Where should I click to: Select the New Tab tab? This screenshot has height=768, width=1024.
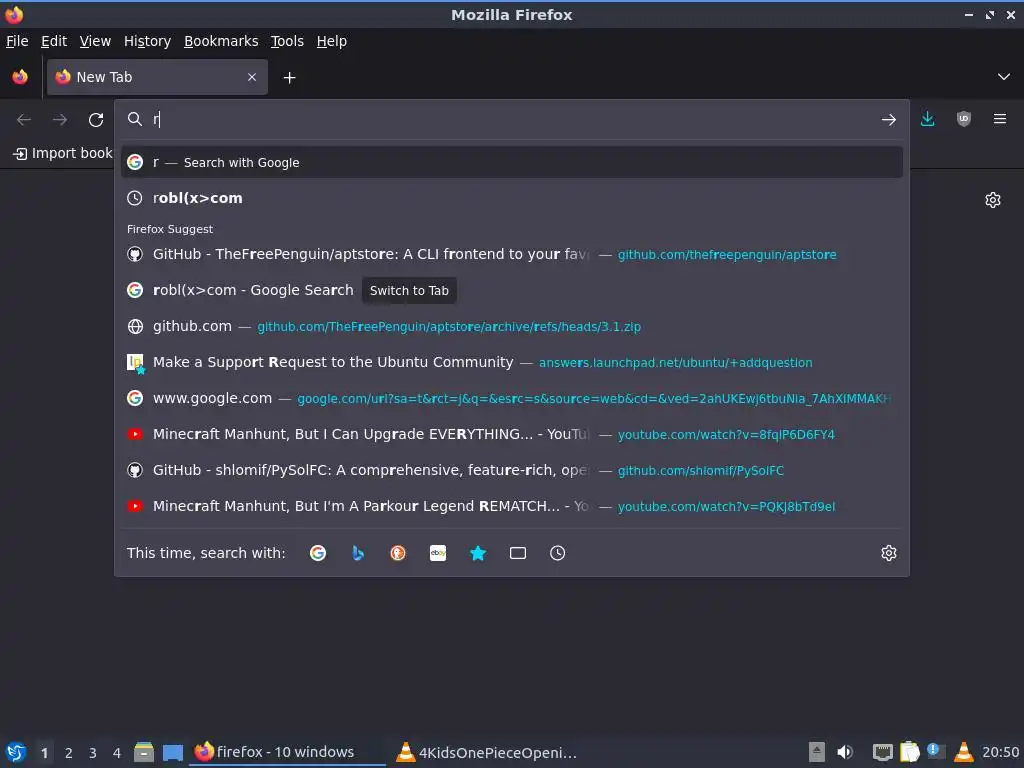[x=157, y=77]
